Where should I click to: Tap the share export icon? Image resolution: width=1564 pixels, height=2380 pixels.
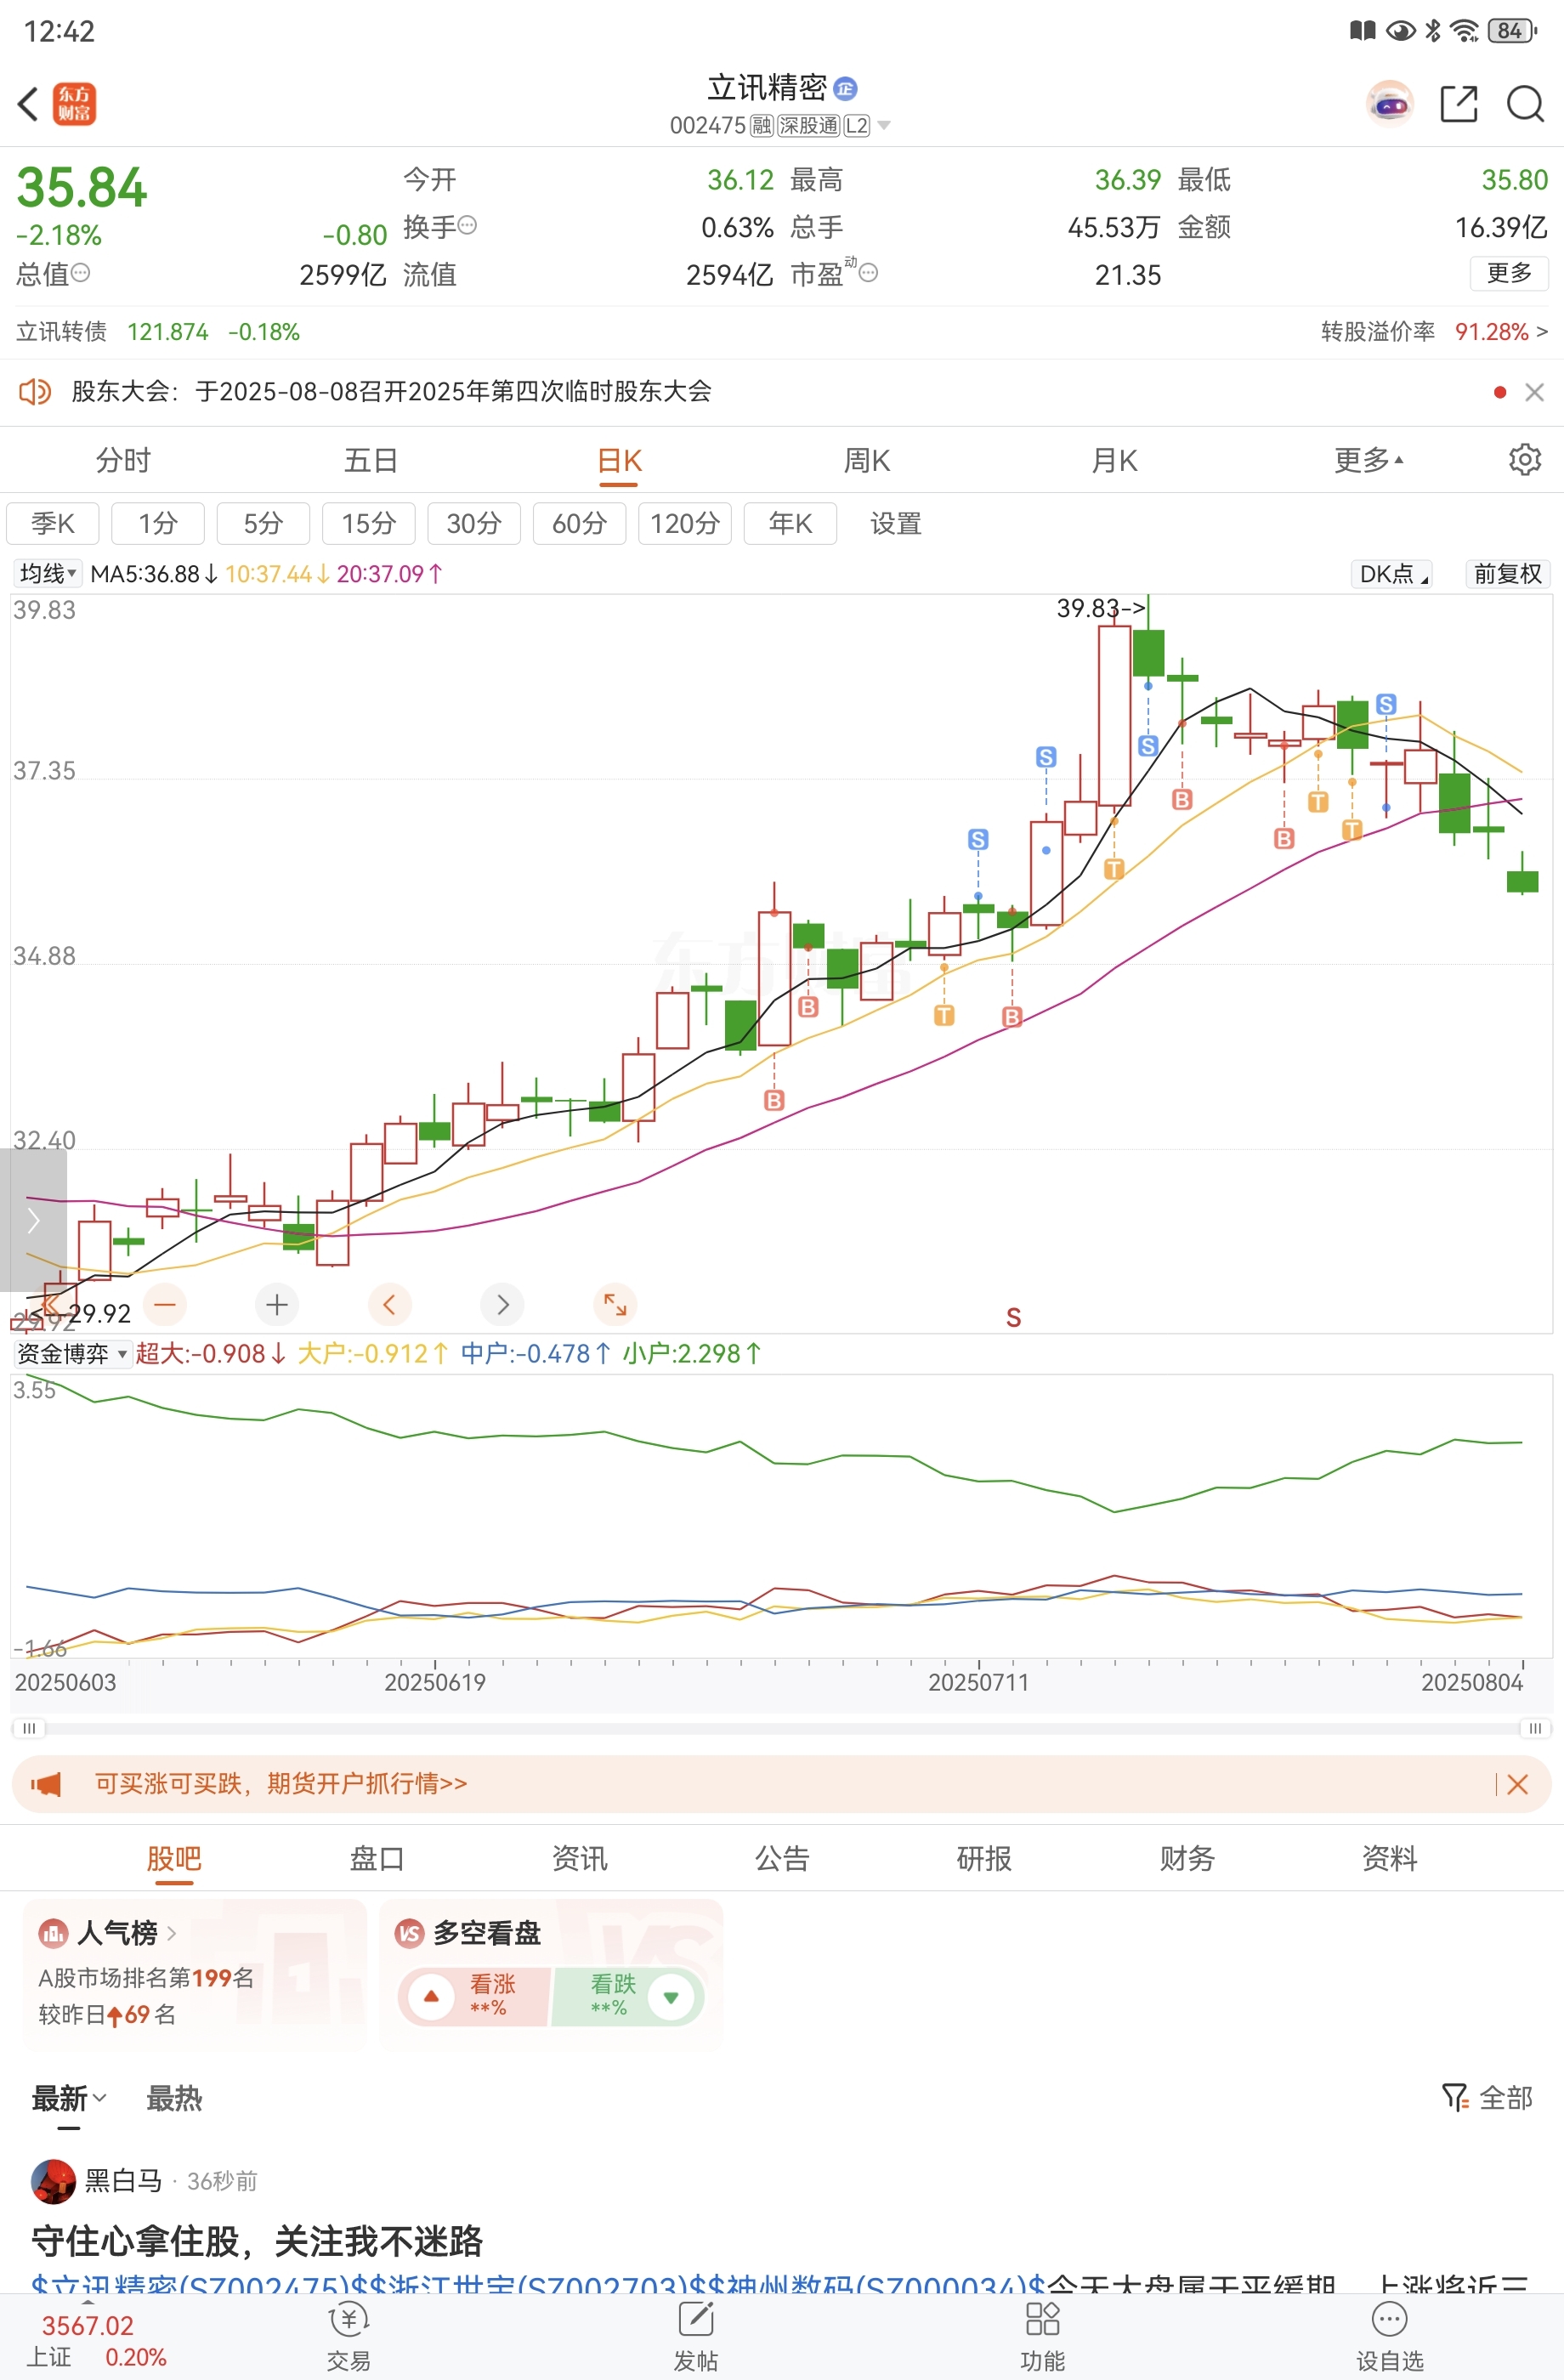click(x=1459, y=104)
